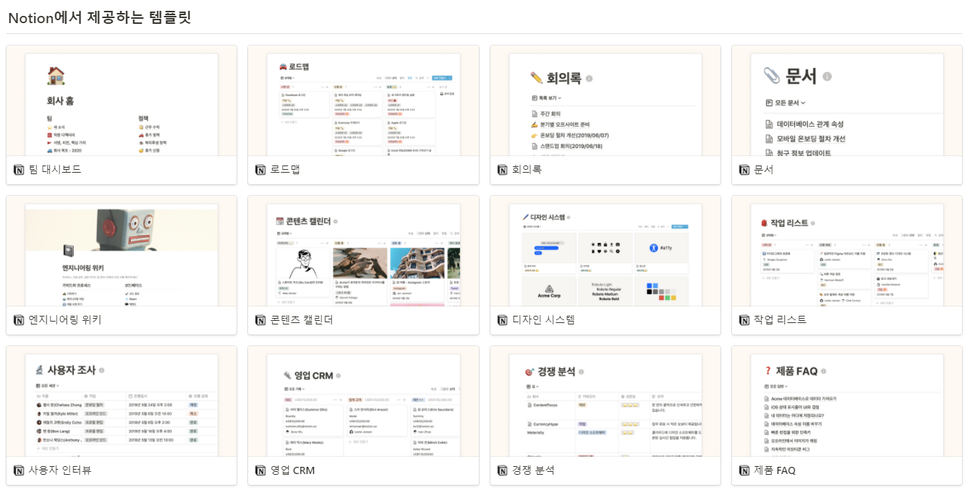
Task: Expand the 모든 문서 view dropdown
Action: coord(786,103)
